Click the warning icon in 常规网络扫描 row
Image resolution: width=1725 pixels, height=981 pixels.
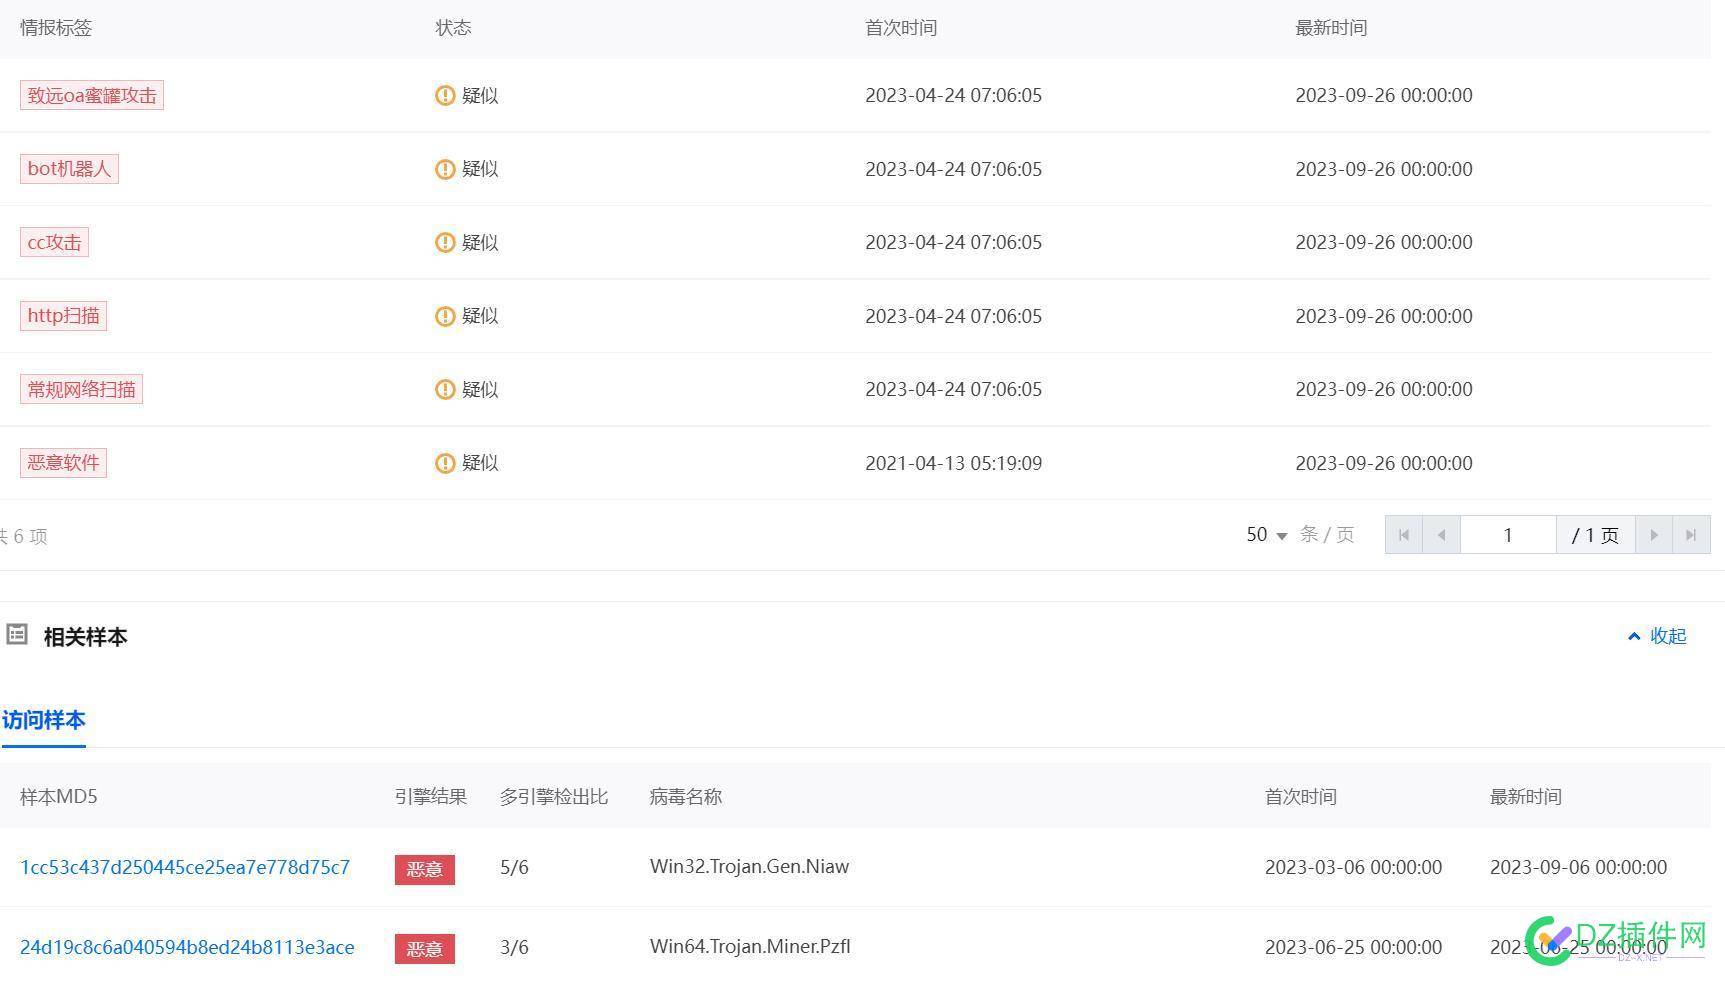click(445, 389)
